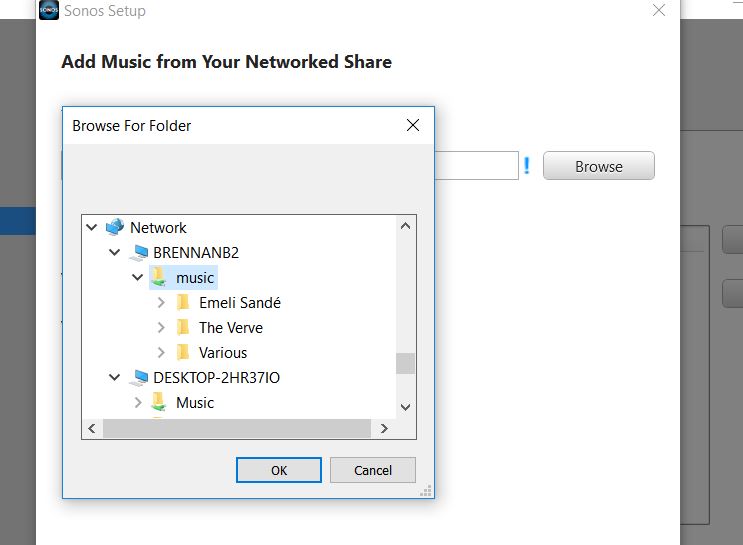Expand The Verve folder
This screenshot has width=743, height=545.
click(161, 327)
